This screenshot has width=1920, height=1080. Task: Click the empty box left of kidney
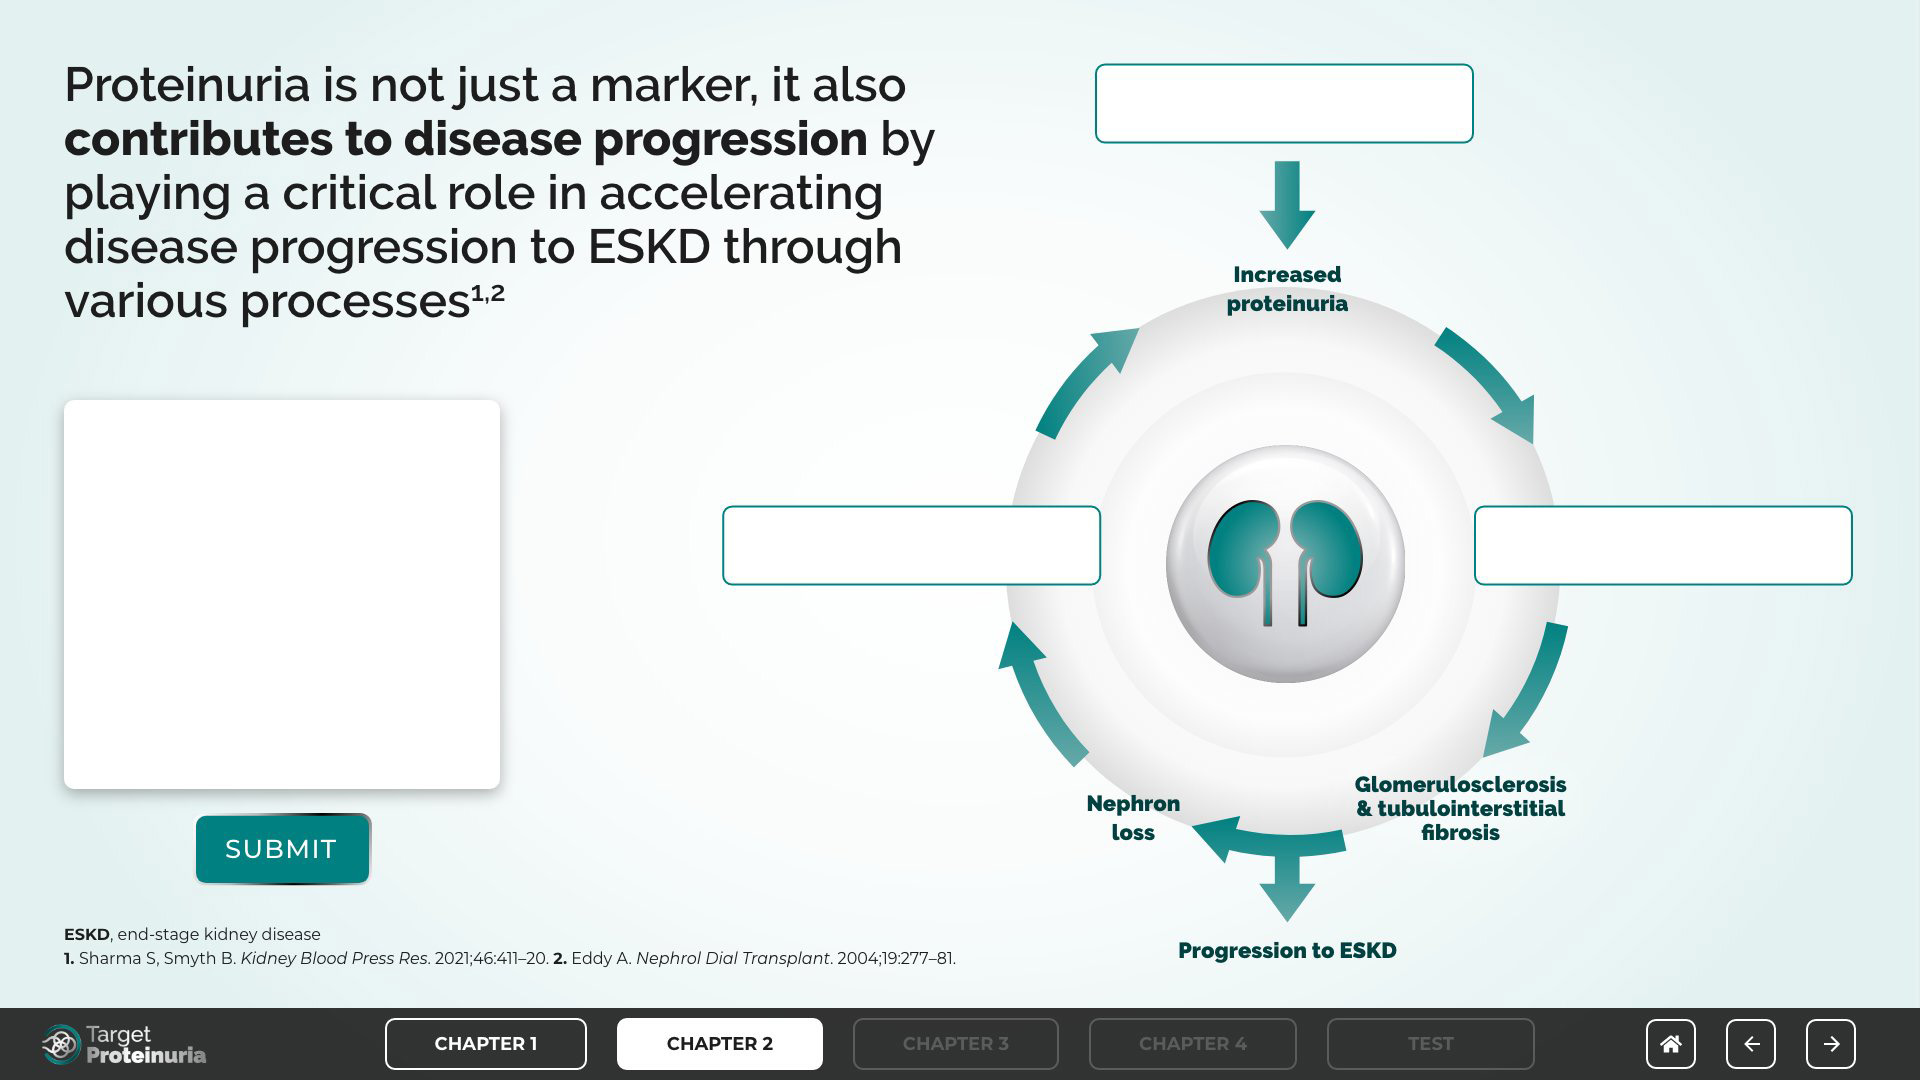coord(911,545)
